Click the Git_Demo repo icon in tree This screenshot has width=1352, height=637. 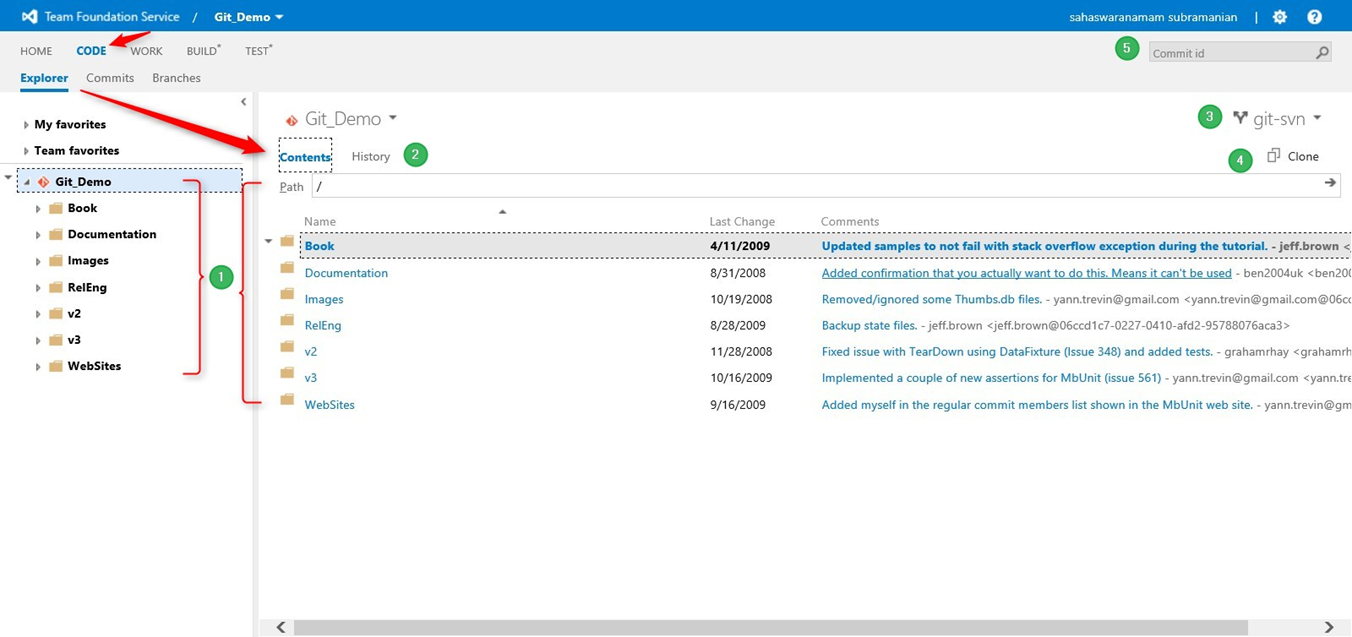[x=43, y=182]
